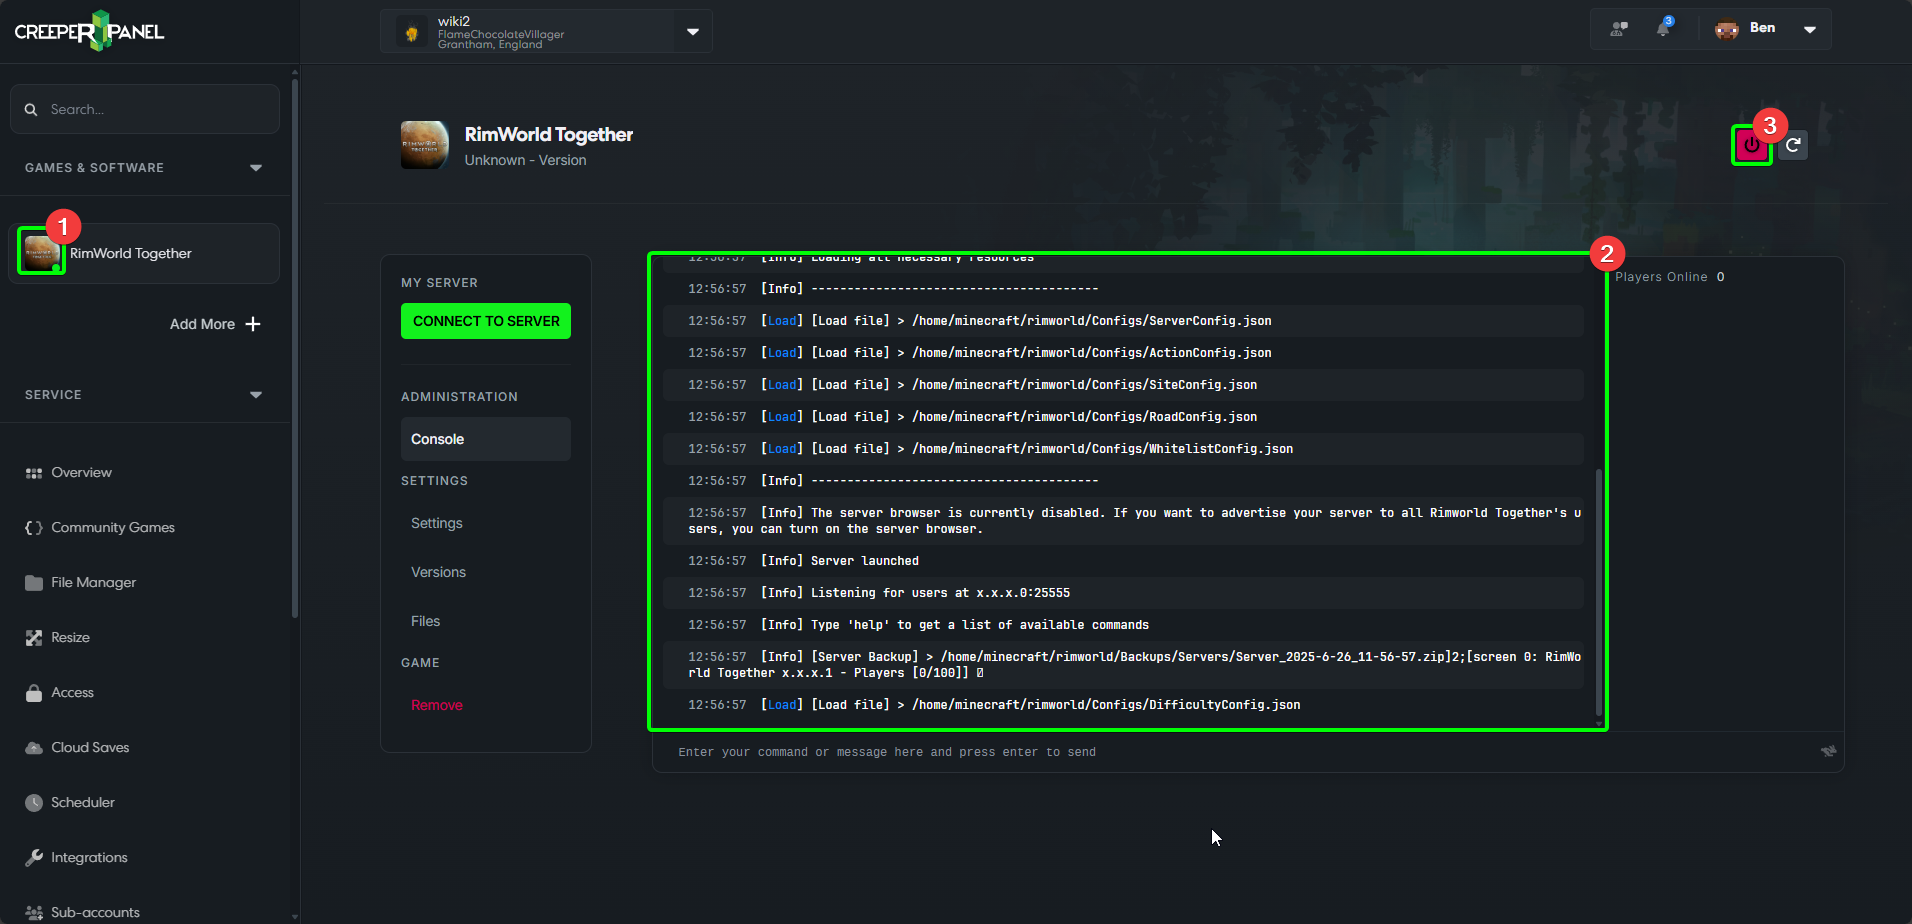Click the SiteConfig.json log line
This screenshot has width=1912, height=924.
click(x=1123, y=385)
